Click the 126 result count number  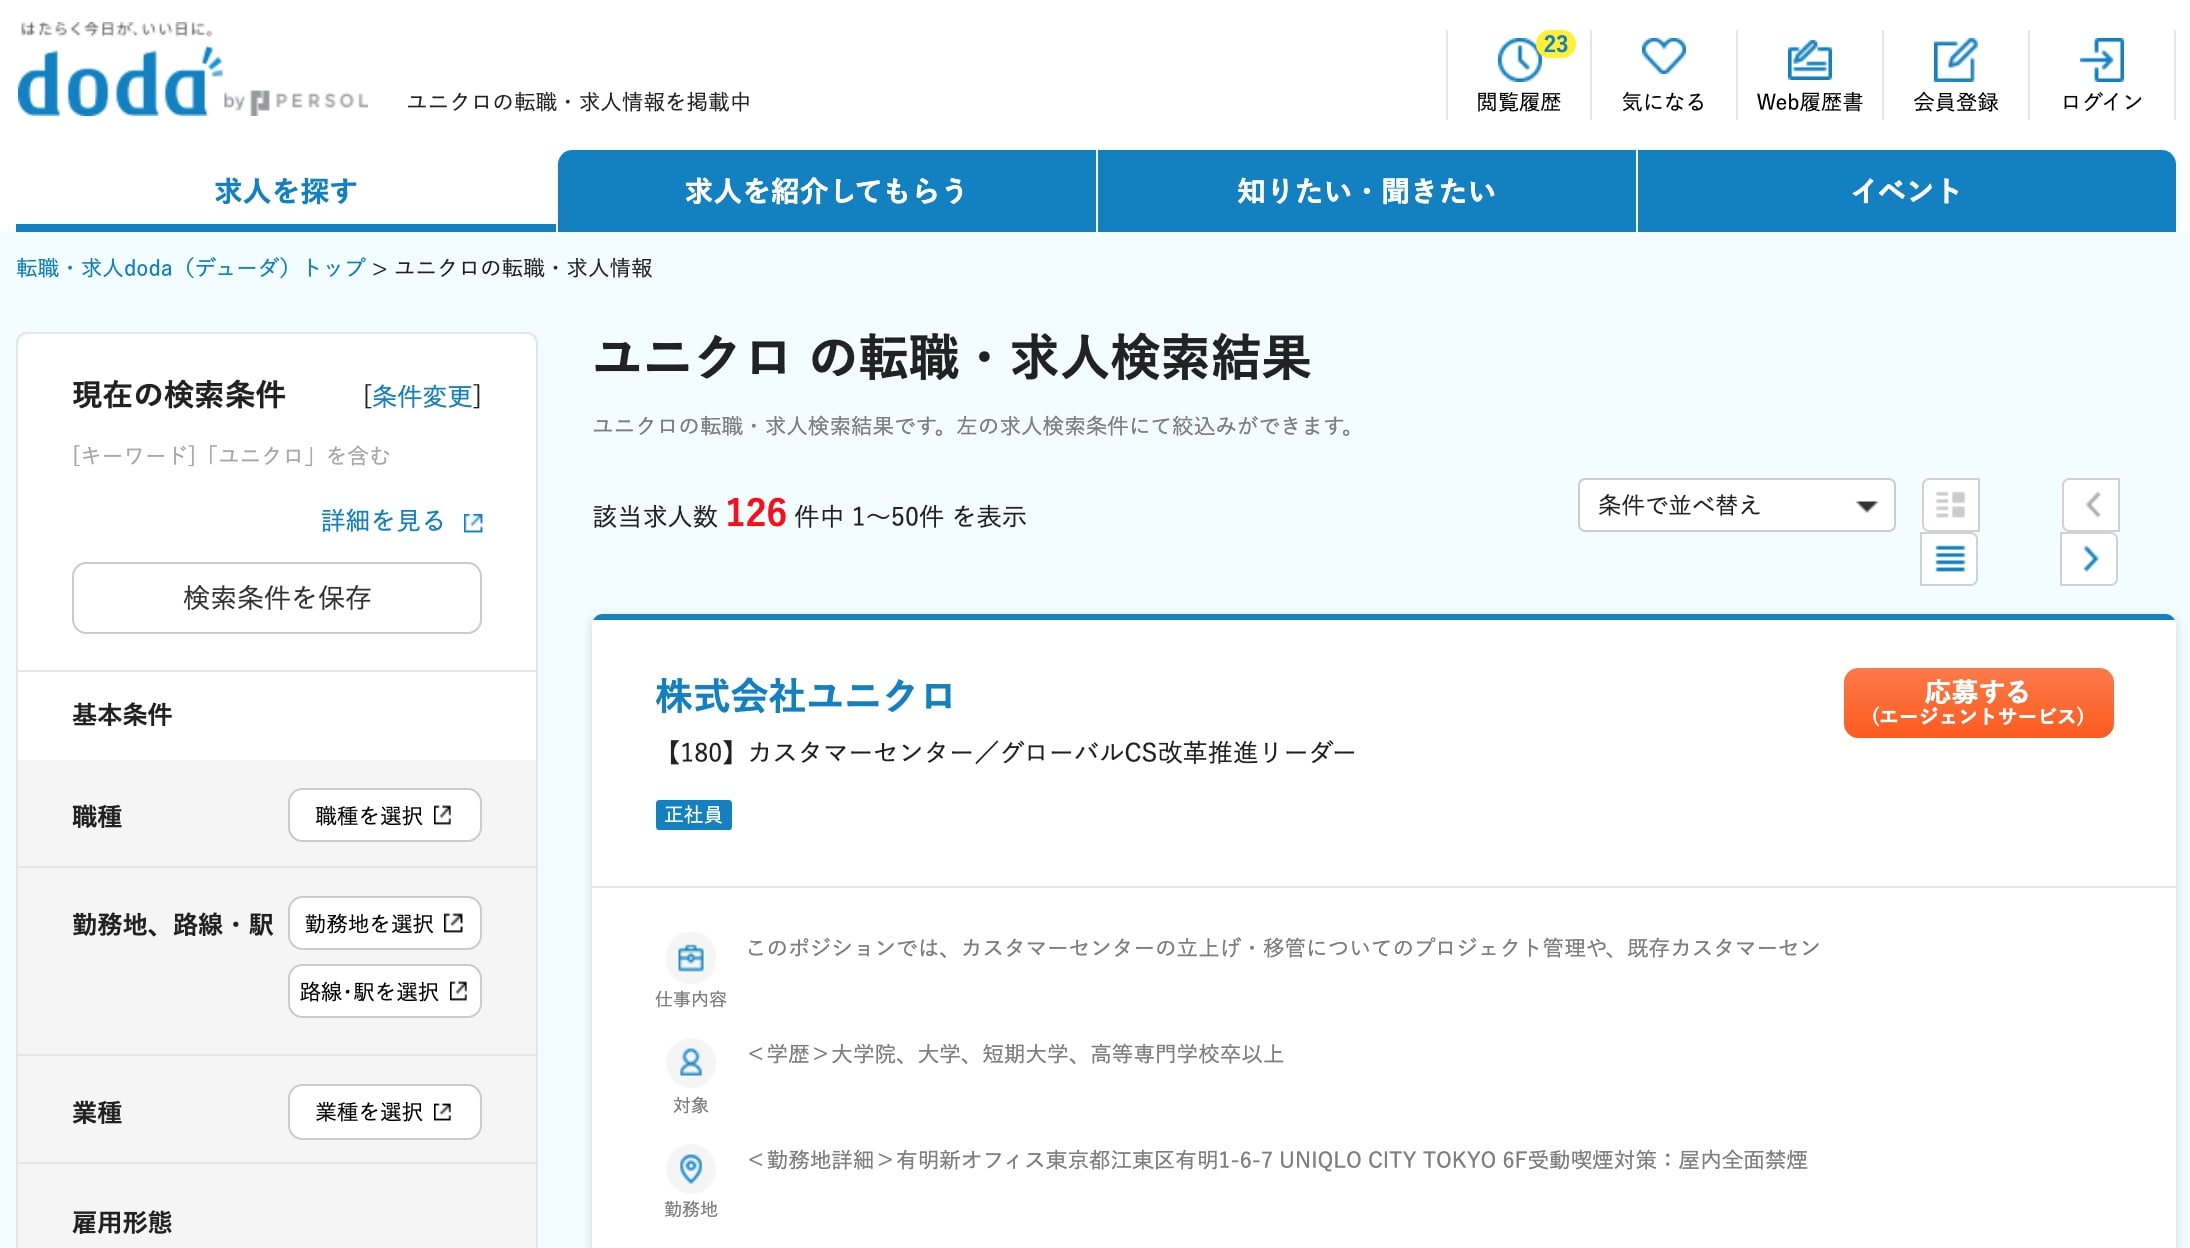(x=756, y=513)
